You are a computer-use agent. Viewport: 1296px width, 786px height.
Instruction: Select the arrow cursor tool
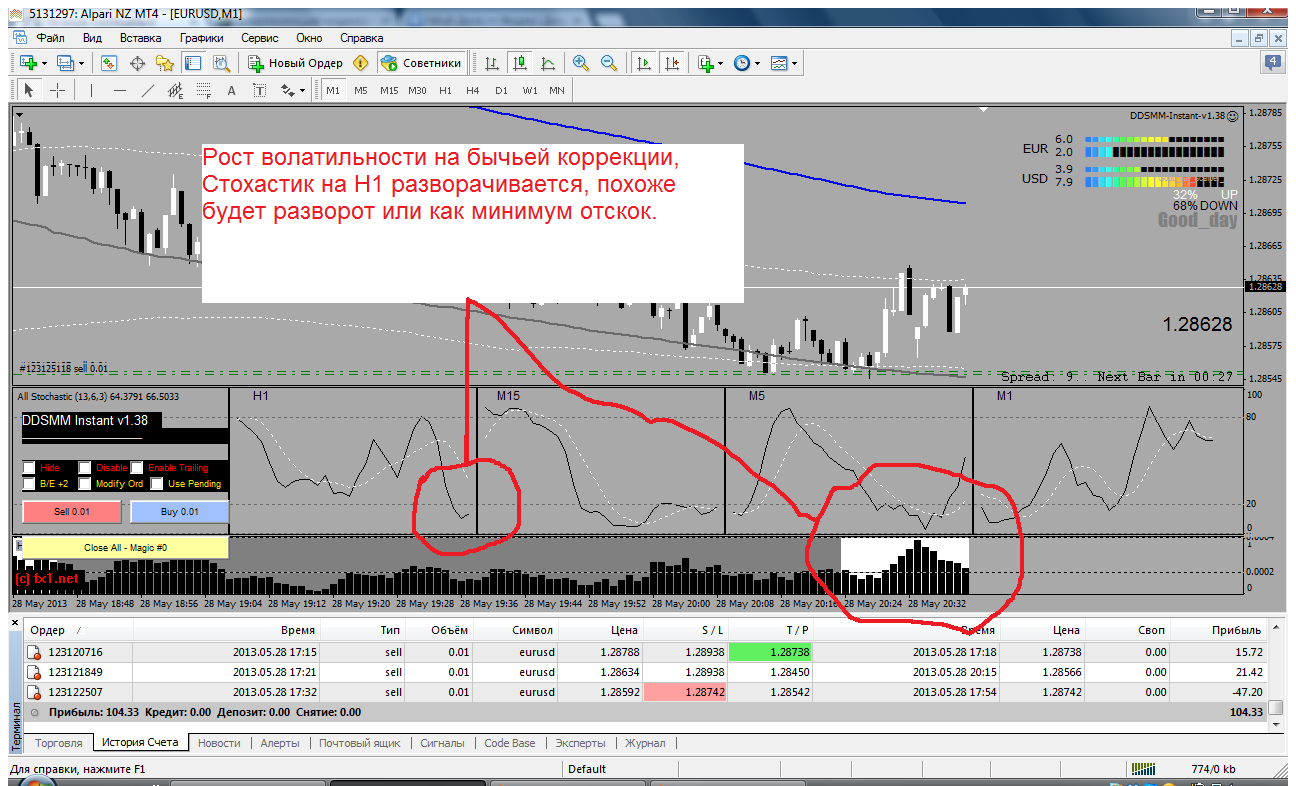(29, 90)
